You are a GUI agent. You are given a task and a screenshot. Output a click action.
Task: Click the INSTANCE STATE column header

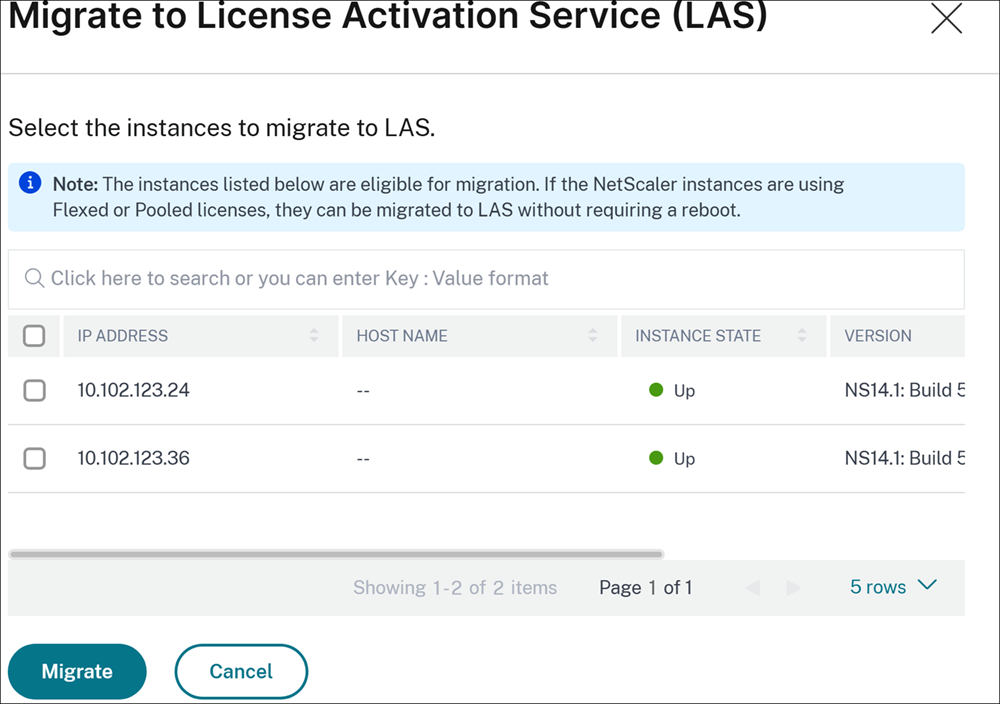point(724,335)
